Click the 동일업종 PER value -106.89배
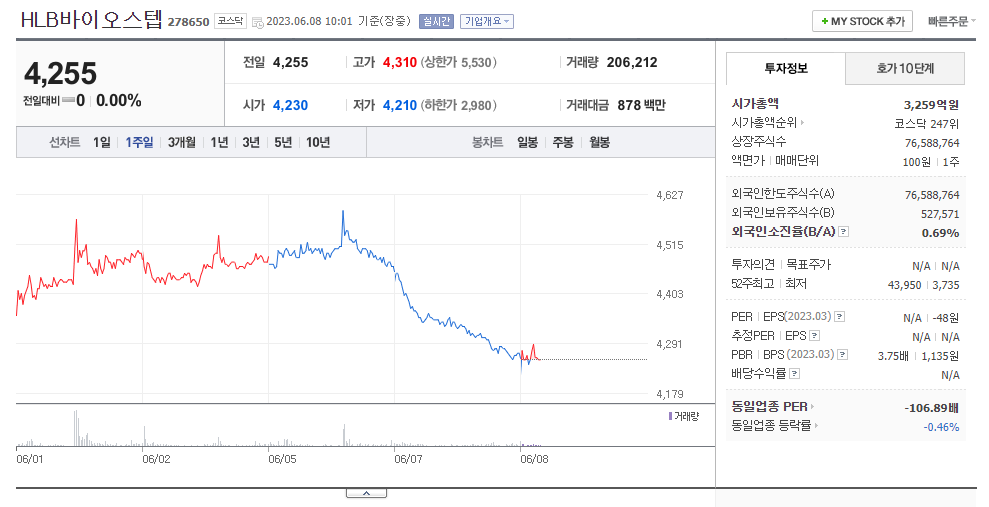This screenshot has width=989, height=507. tap(932, 408)
